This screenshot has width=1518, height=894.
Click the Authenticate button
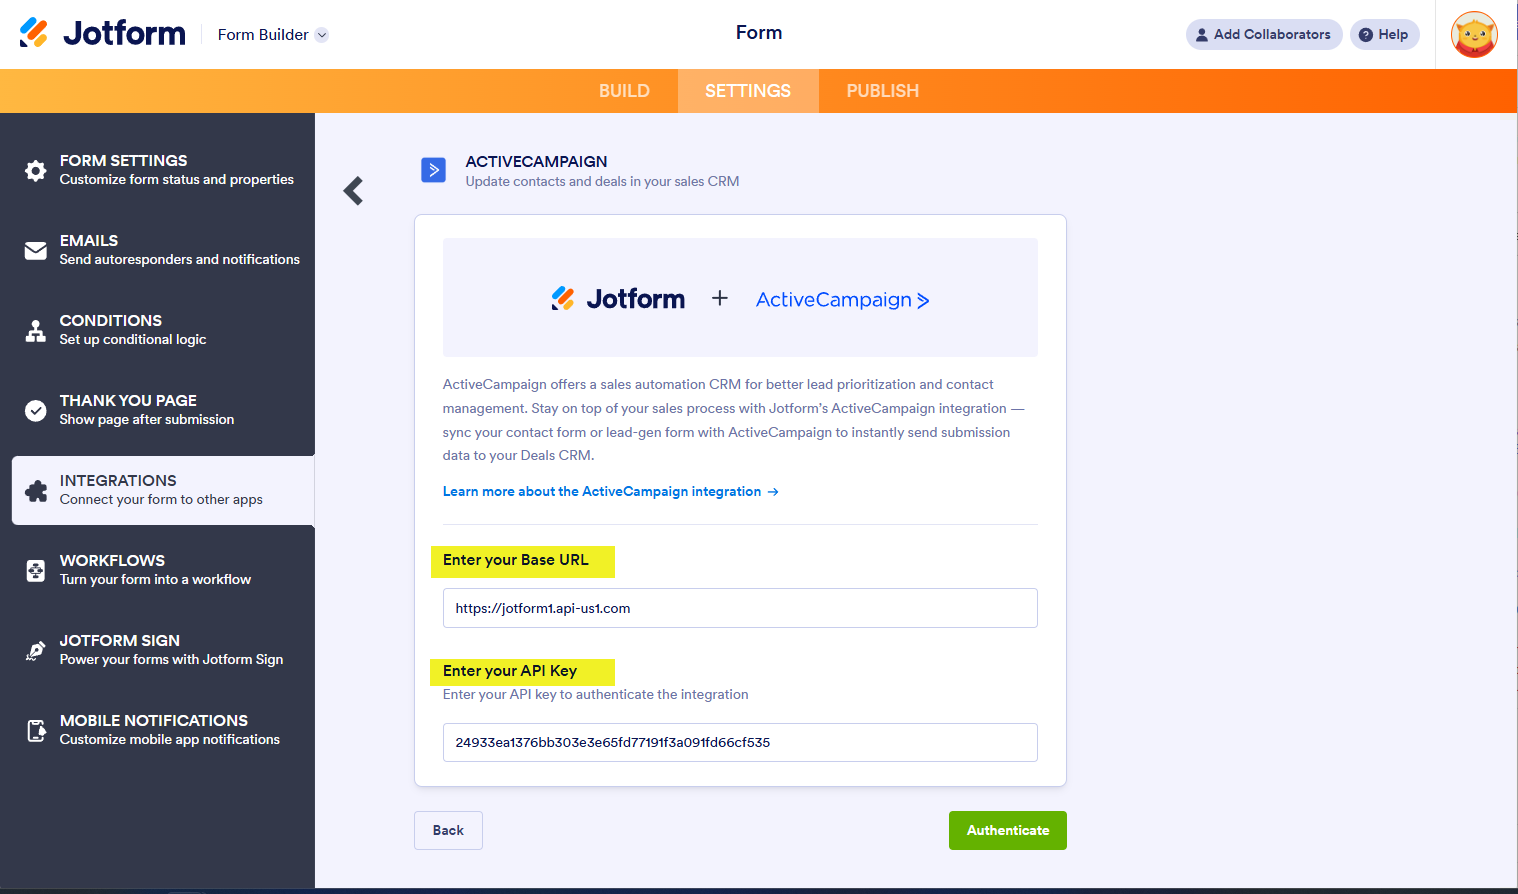coord(1008,830)
